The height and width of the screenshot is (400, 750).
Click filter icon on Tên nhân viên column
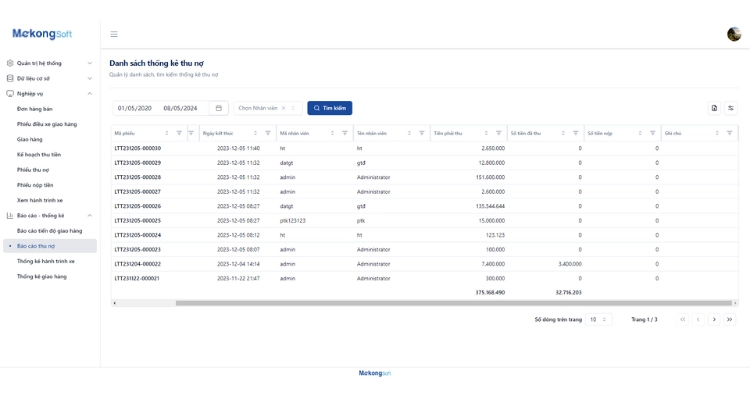422,133
